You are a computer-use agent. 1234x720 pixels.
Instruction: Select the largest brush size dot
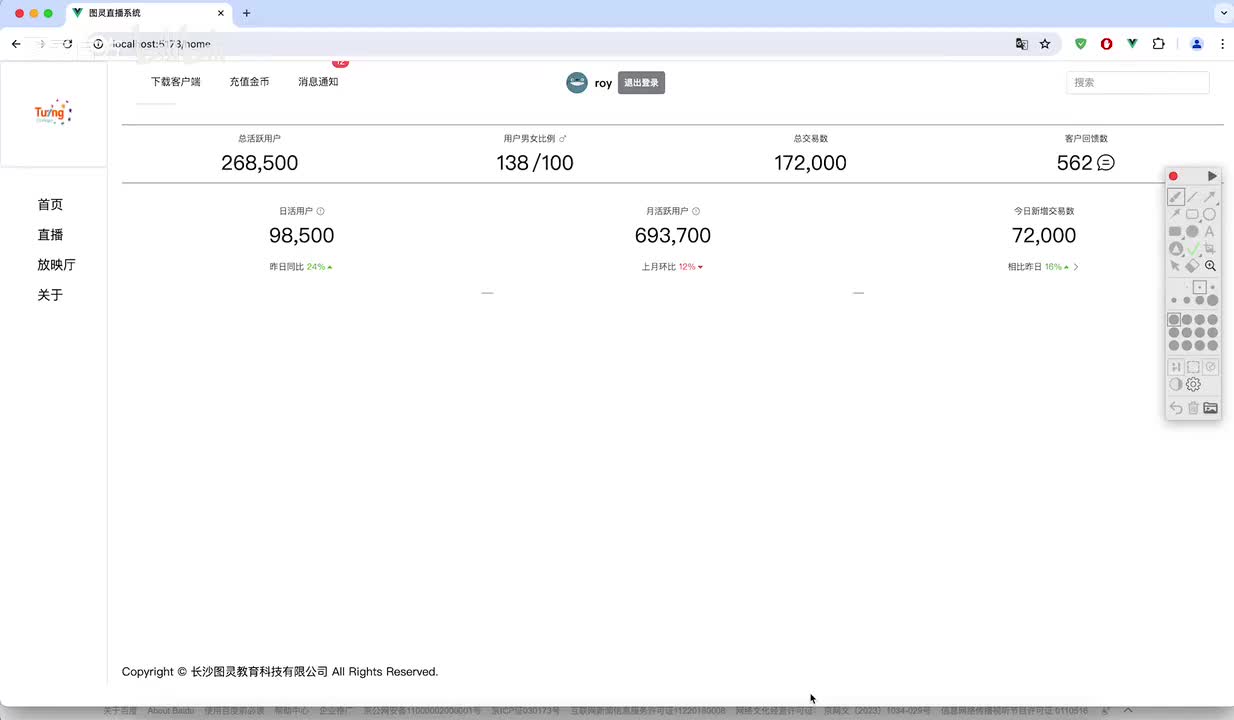coord(1213,300)
